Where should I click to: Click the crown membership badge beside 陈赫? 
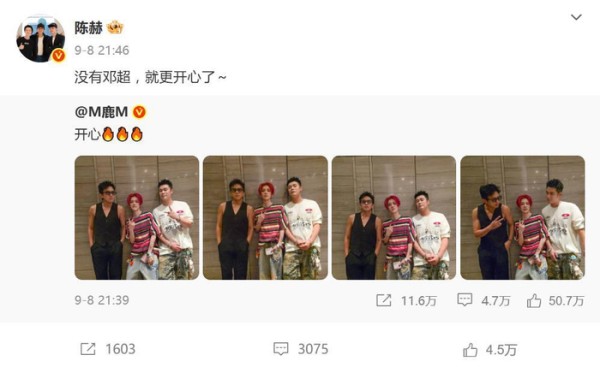click(x=115, y=28)
